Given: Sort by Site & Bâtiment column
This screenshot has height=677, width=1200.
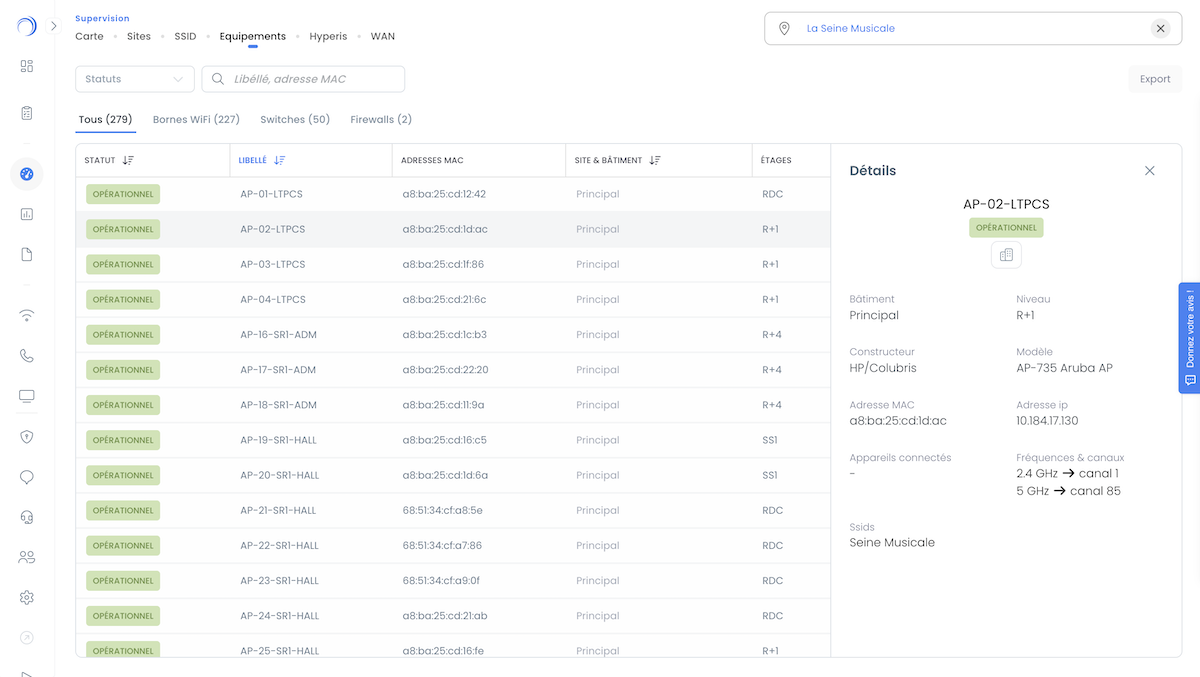Looking at the screenshot, I should tap(655, 160).
